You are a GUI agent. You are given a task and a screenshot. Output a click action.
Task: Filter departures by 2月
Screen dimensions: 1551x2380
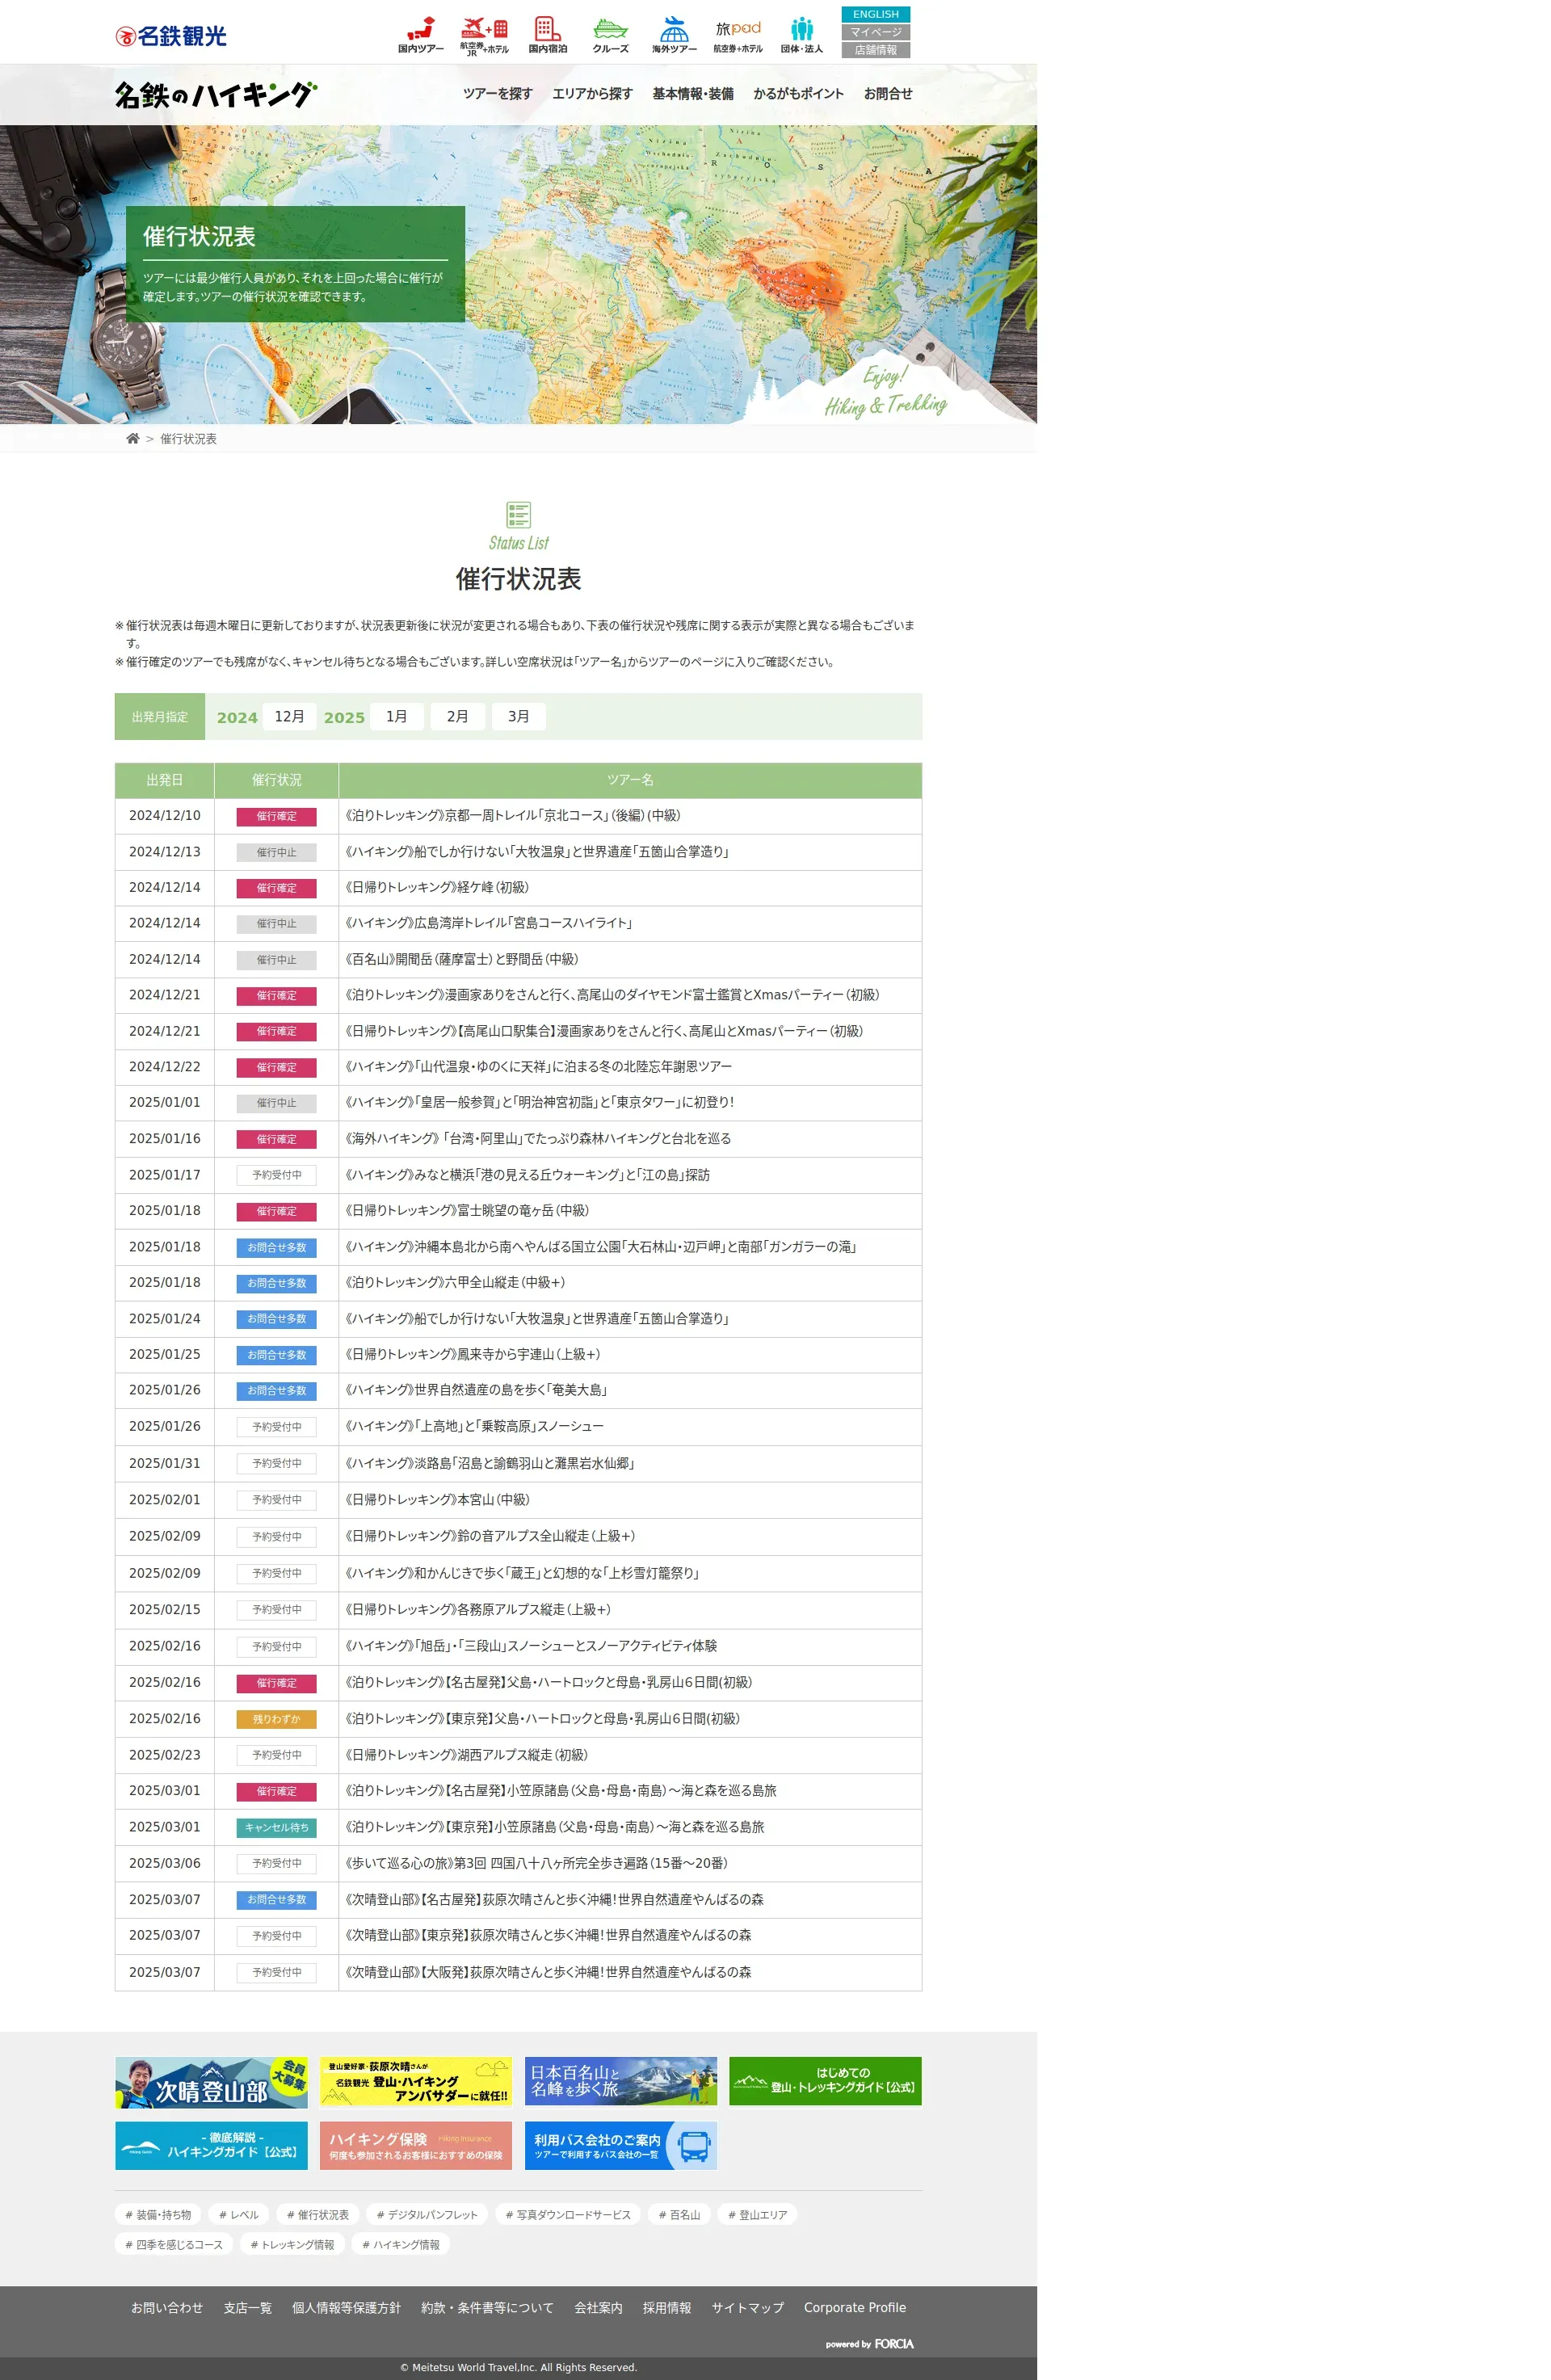coord(457,716)
